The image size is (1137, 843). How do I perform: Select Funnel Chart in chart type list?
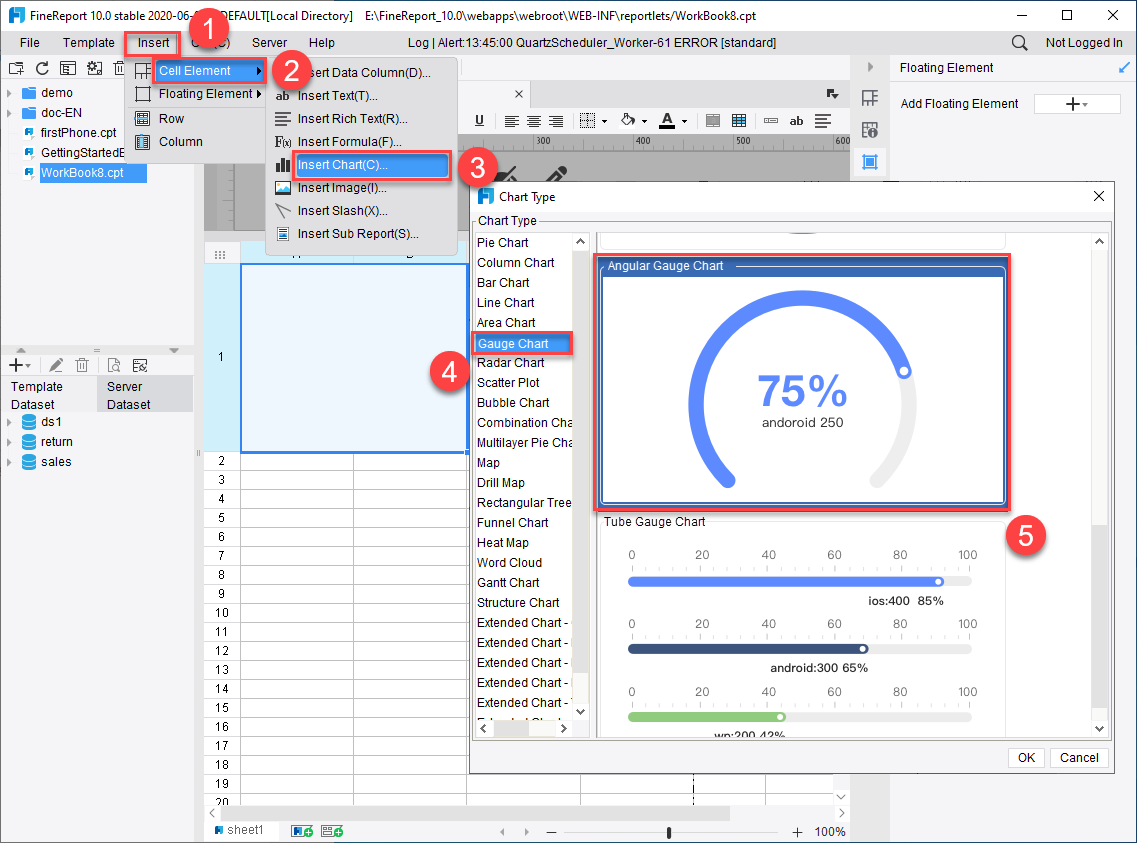(513, 523)
